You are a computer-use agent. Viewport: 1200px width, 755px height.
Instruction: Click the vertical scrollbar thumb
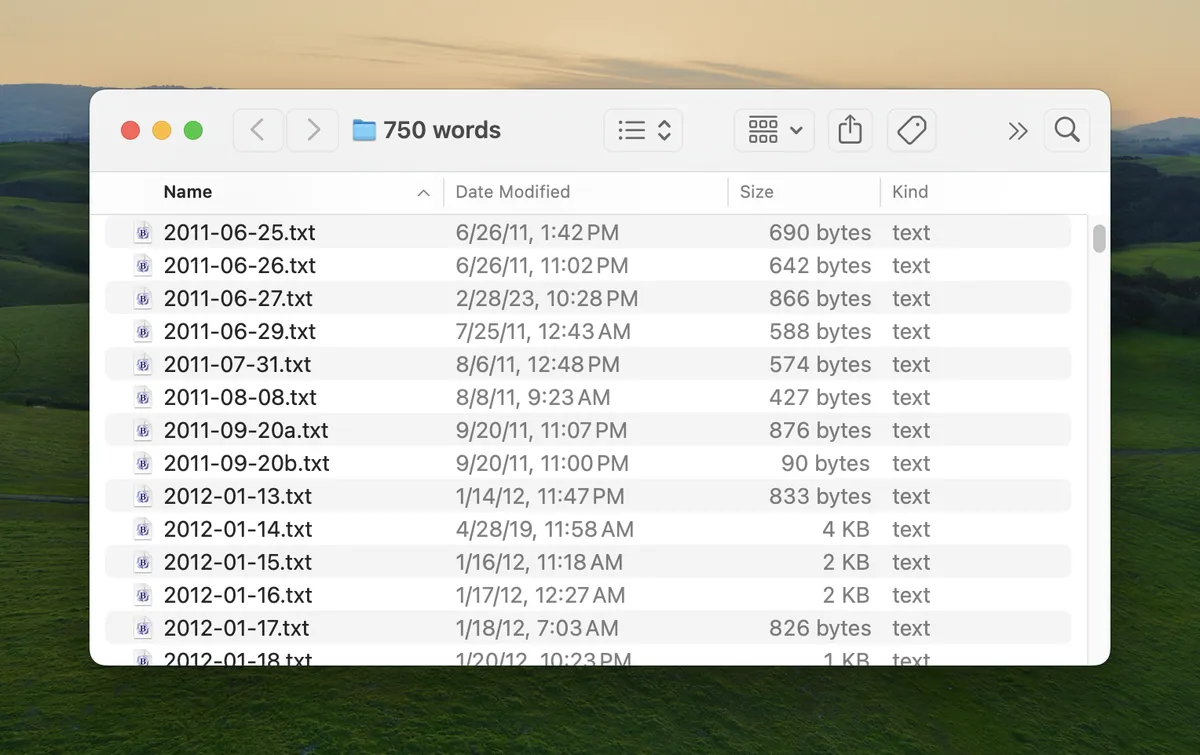[x=1099, y=239]
